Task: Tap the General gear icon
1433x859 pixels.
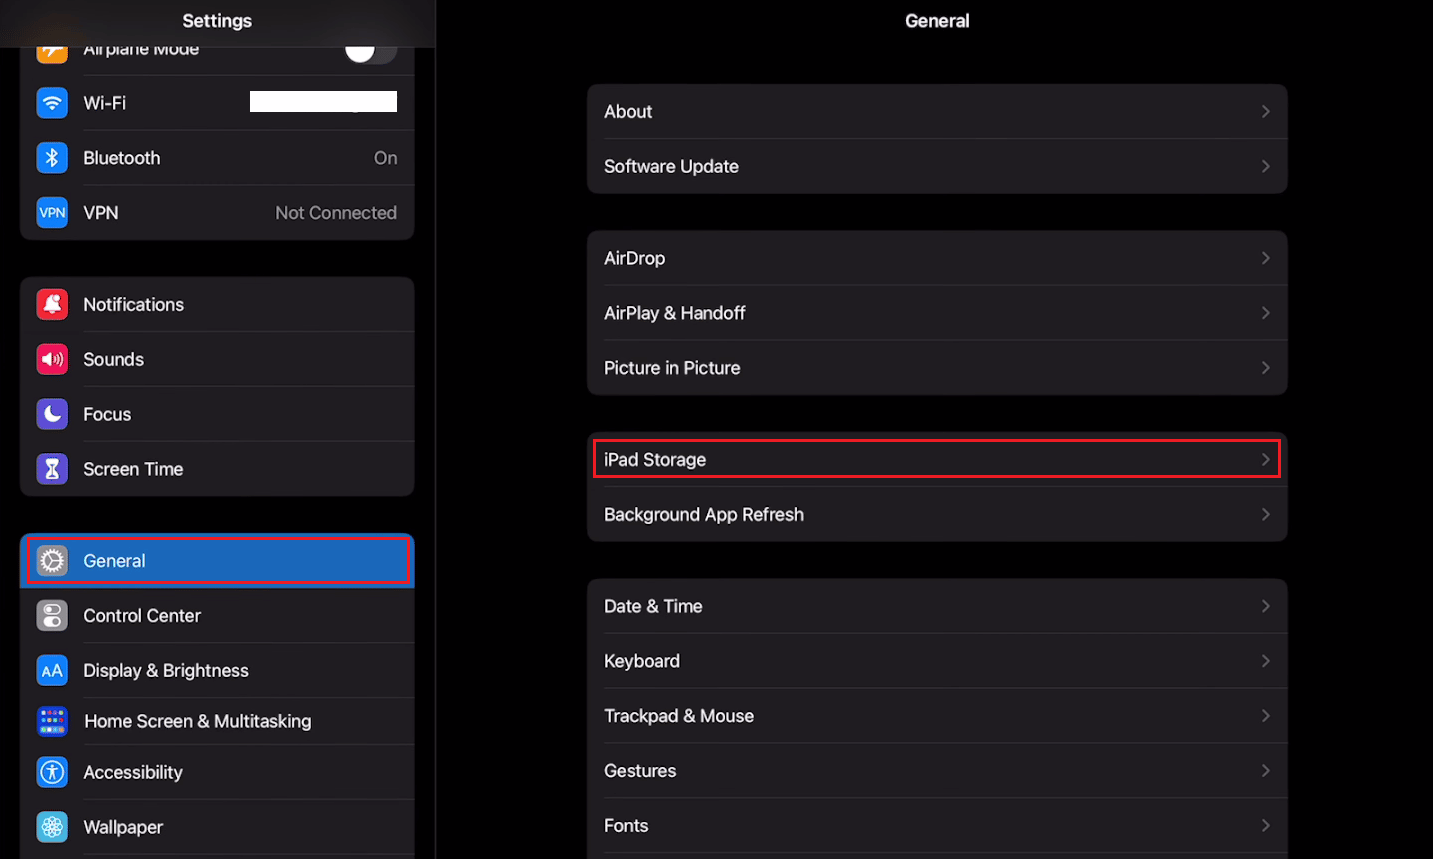Action: tap(52, 561)
